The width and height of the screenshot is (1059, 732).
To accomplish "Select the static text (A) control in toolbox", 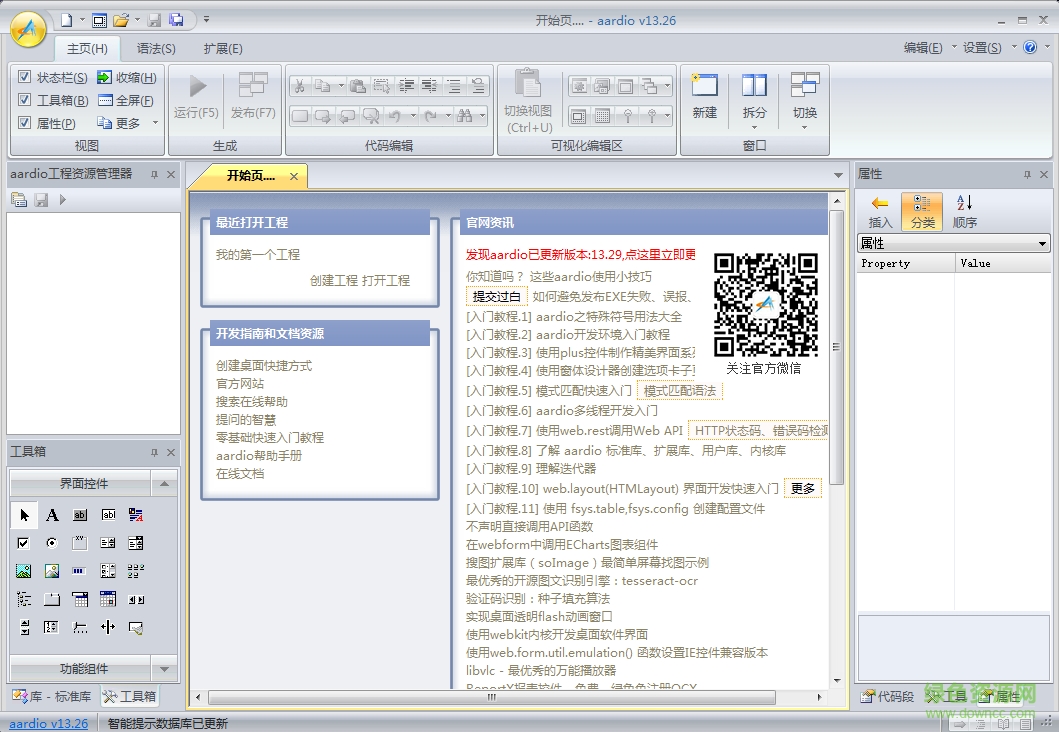I will tap(52, 514).
